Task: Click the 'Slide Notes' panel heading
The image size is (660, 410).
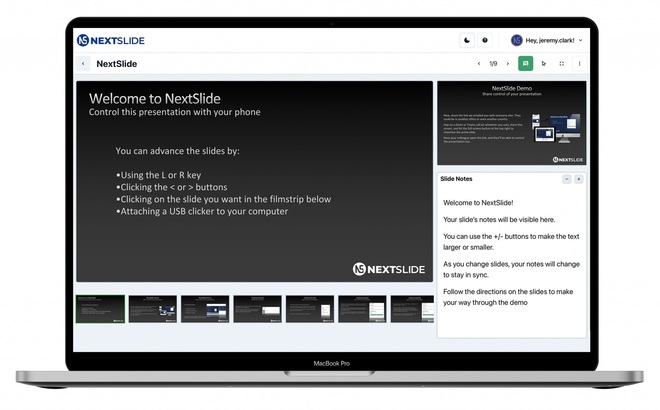Action: click(456, 179)
